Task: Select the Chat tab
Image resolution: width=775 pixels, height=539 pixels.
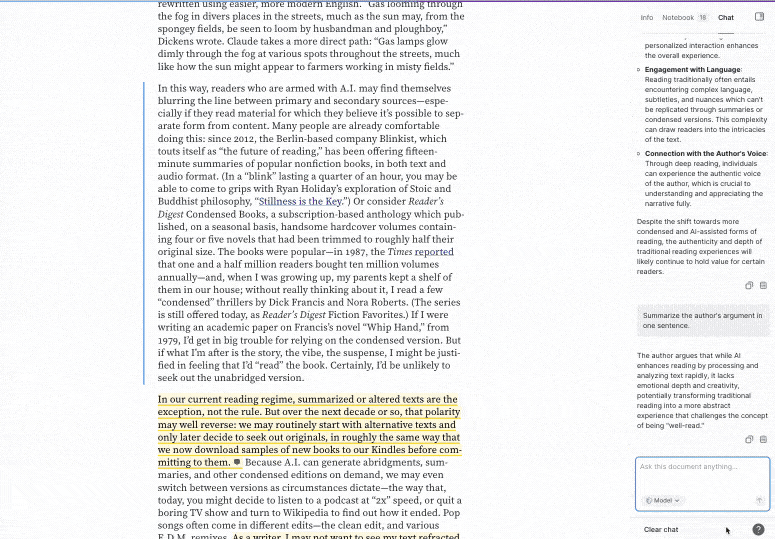Action: coord(726,17)
